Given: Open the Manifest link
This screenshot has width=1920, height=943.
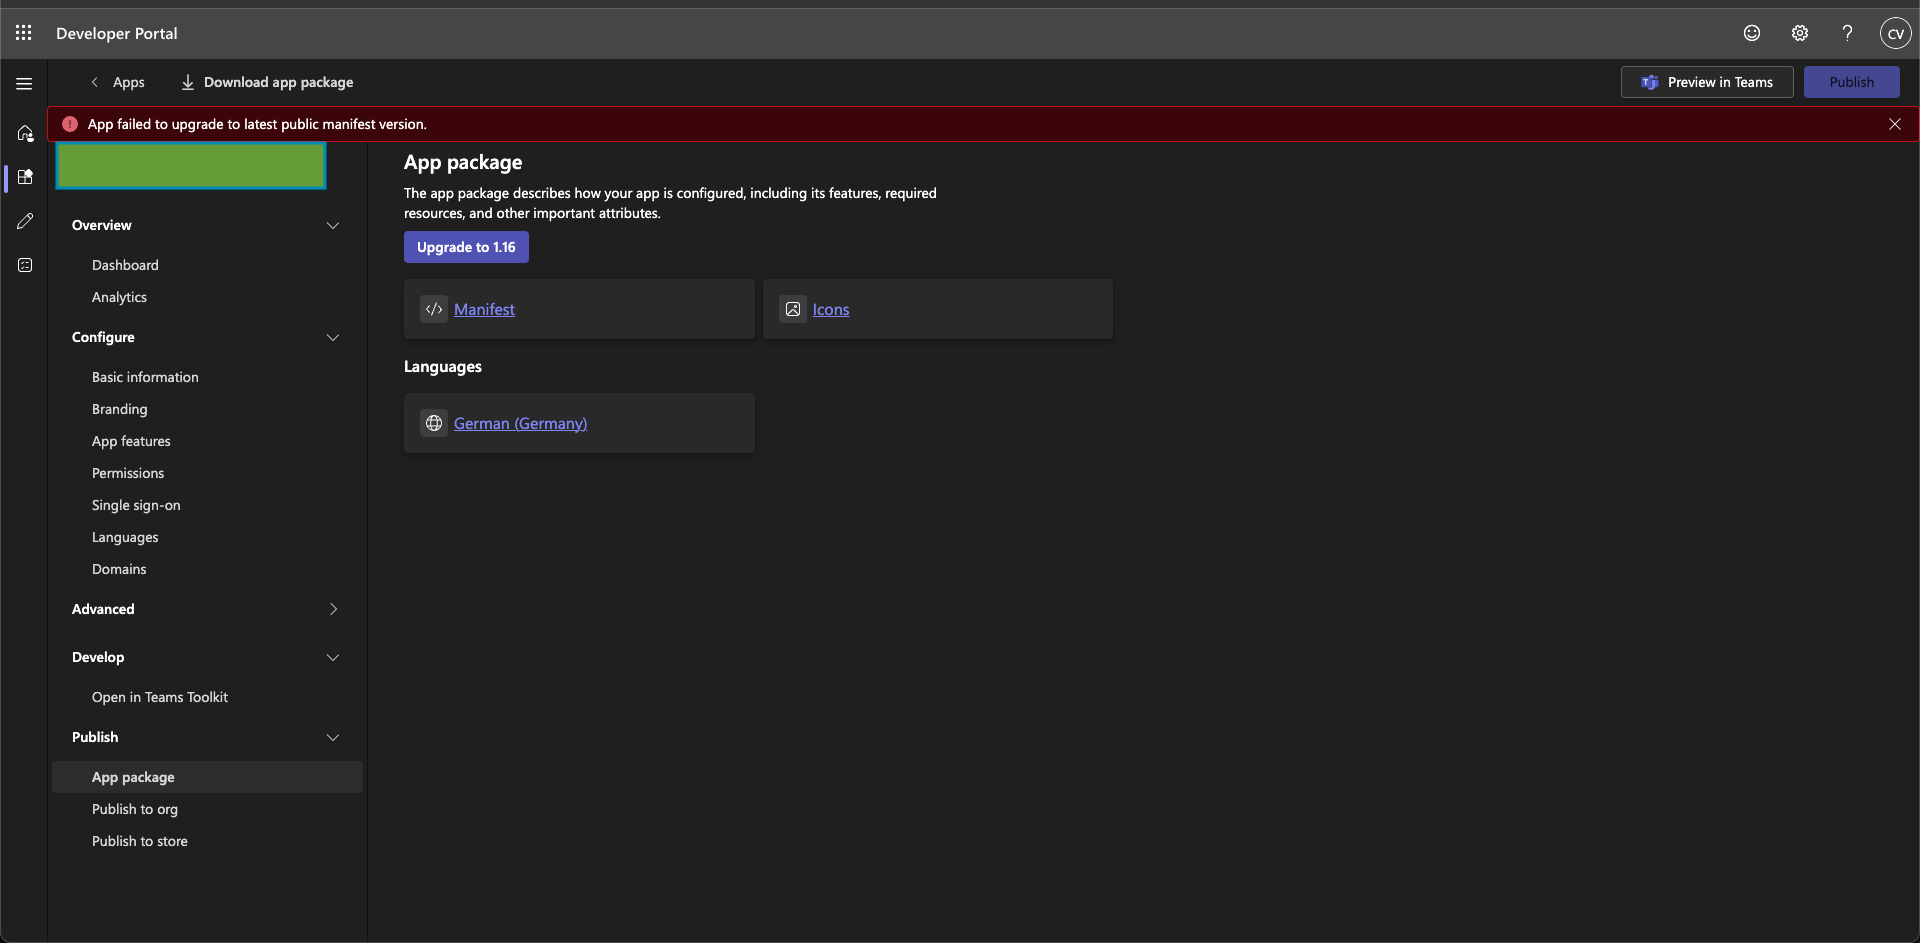Looking at the screenshot, I should [x=484, y=309].
